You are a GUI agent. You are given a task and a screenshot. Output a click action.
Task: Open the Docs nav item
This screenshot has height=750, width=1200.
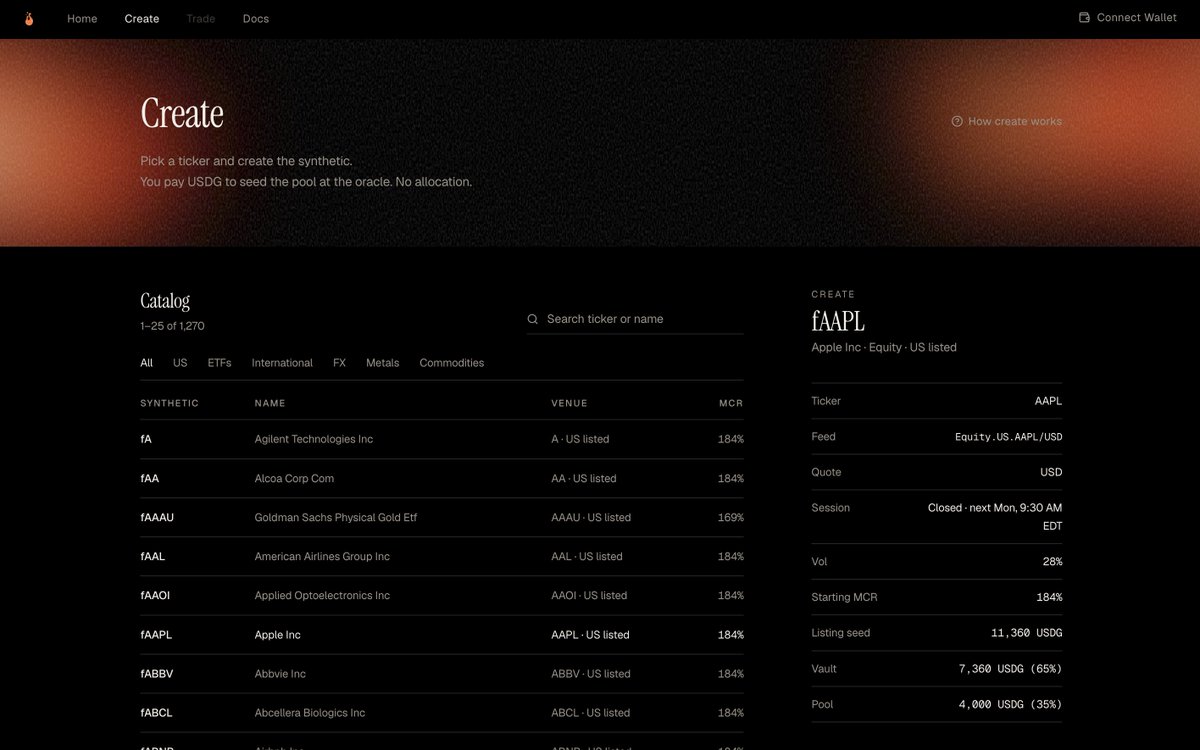coord(256,18)
